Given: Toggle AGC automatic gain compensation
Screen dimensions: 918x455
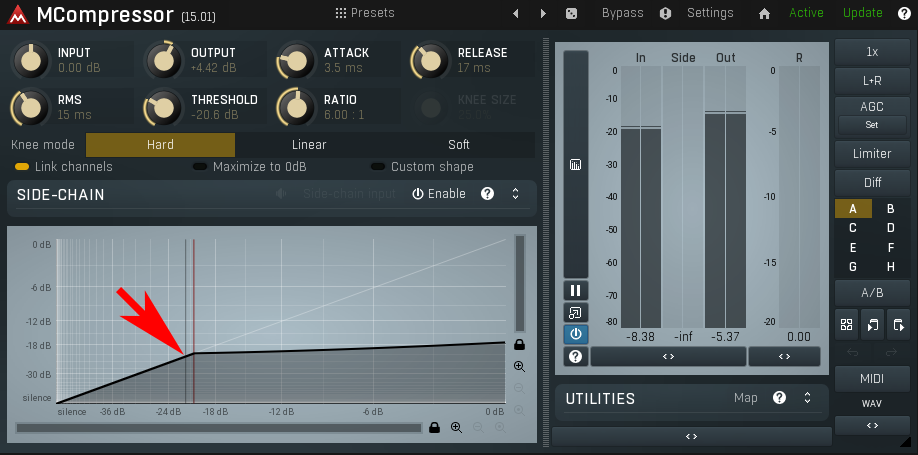Looking at the screenshot, I should (x=872, y=107).
